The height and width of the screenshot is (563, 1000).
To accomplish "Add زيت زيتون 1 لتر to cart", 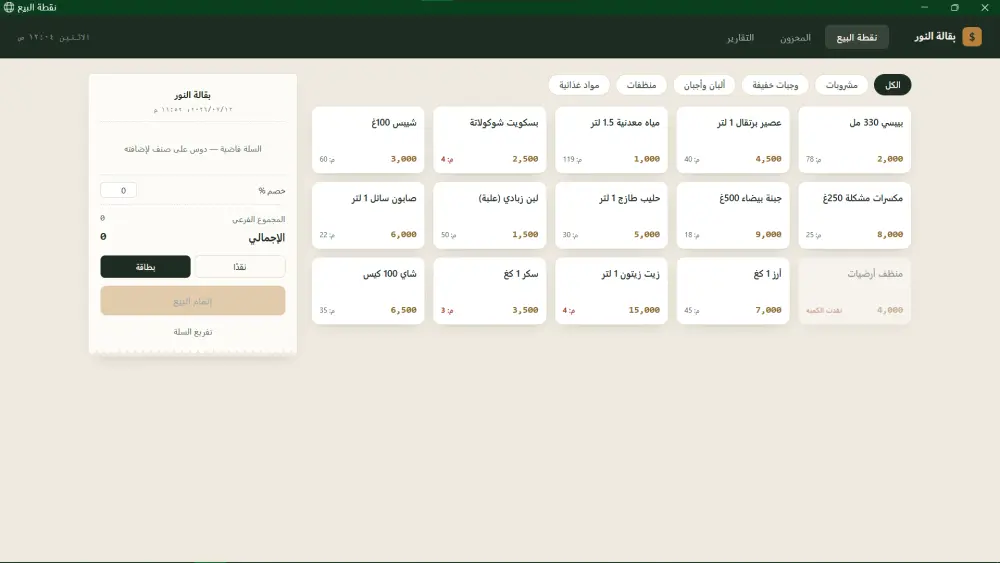I will coord(611,291).
